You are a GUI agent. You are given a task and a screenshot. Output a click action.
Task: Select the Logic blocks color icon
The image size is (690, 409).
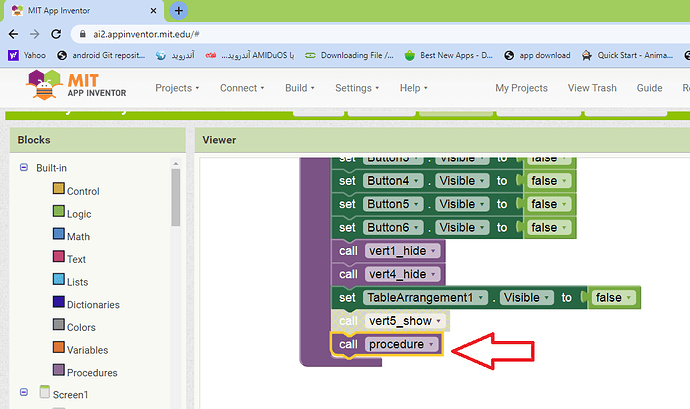pos(58,212)
